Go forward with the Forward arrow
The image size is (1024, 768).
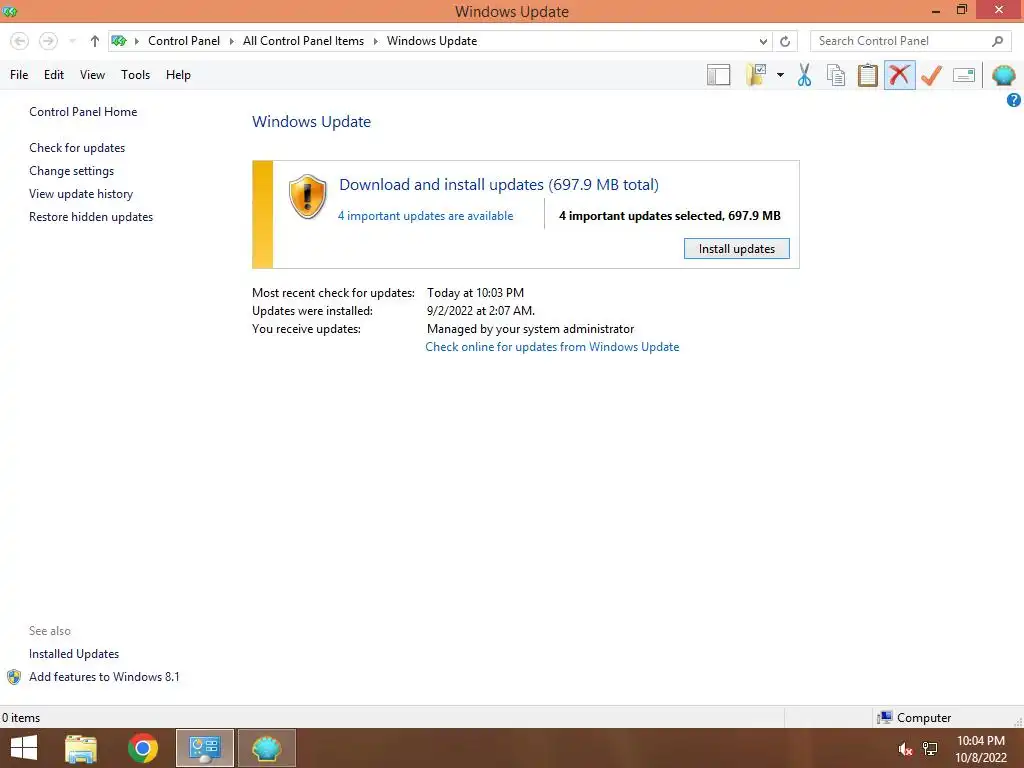[x=48, y=41]
